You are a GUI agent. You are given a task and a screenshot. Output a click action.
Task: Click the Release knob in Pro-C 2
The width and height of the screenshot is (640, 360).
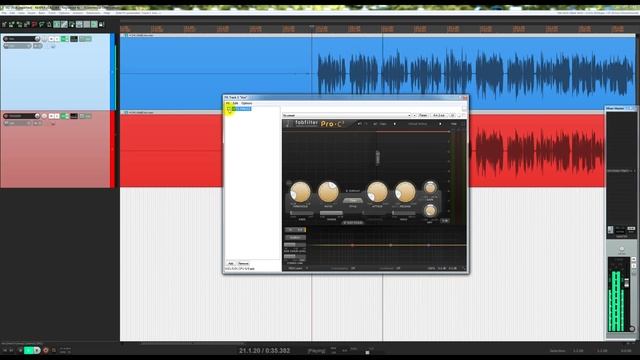coord(405,192)
